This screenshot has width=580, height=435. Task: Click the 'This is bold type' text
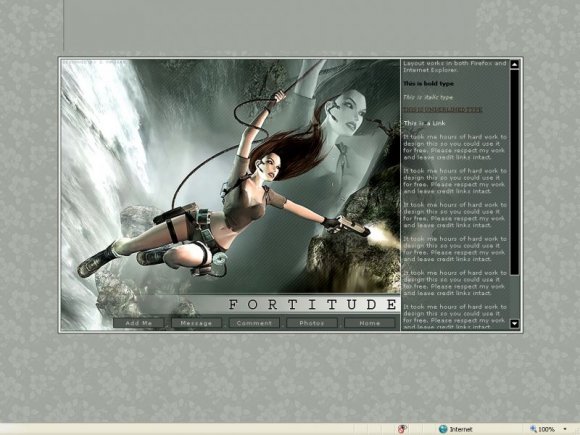pyautogui.click(x=428, y=84)
